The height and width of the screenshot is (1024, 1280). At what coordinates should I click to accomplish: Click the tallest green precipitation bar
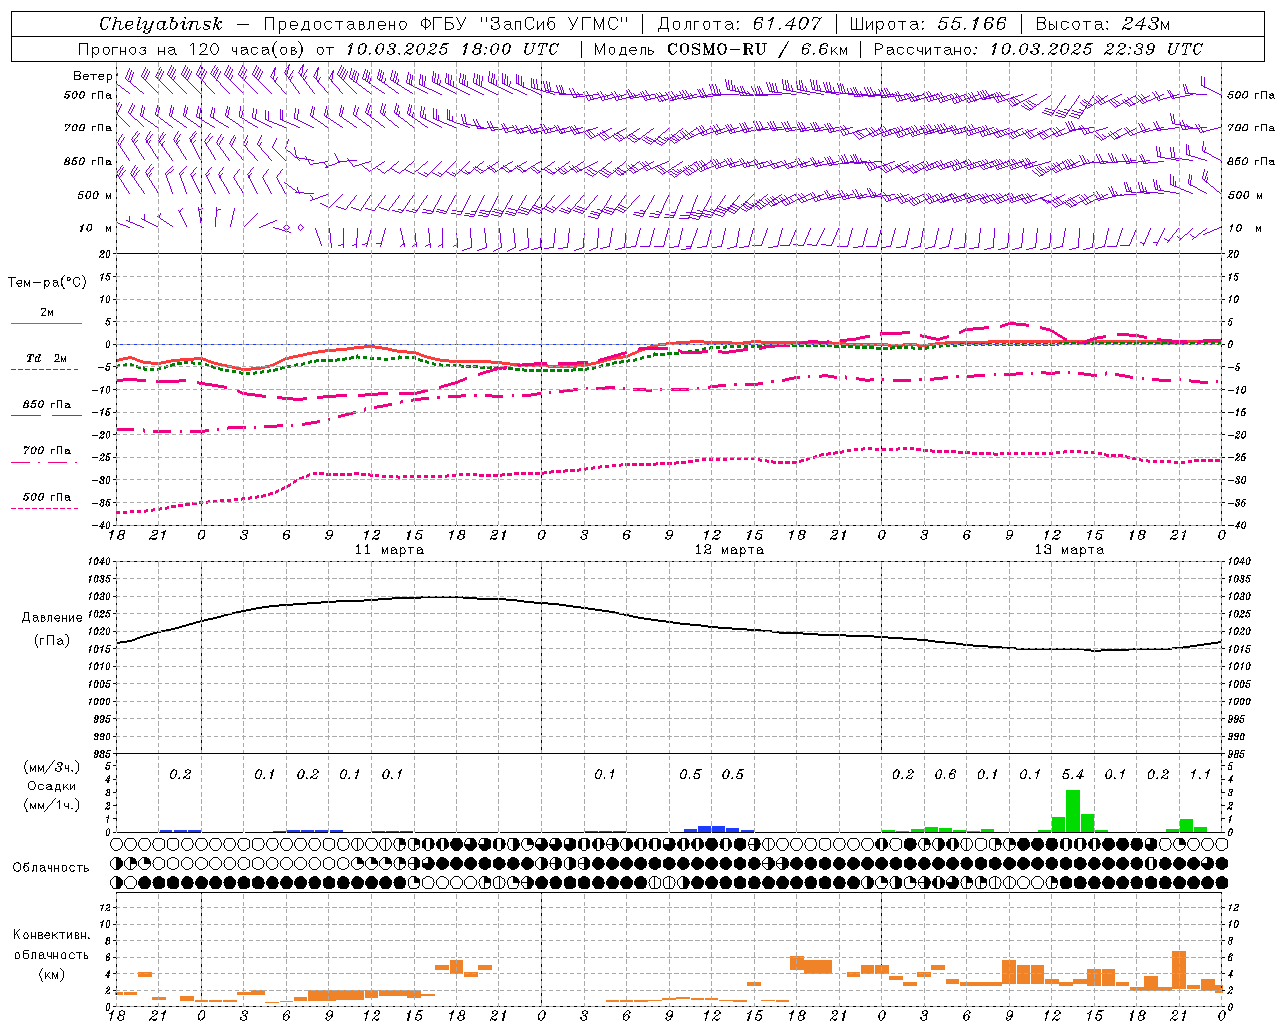[x=1073, y=811]
